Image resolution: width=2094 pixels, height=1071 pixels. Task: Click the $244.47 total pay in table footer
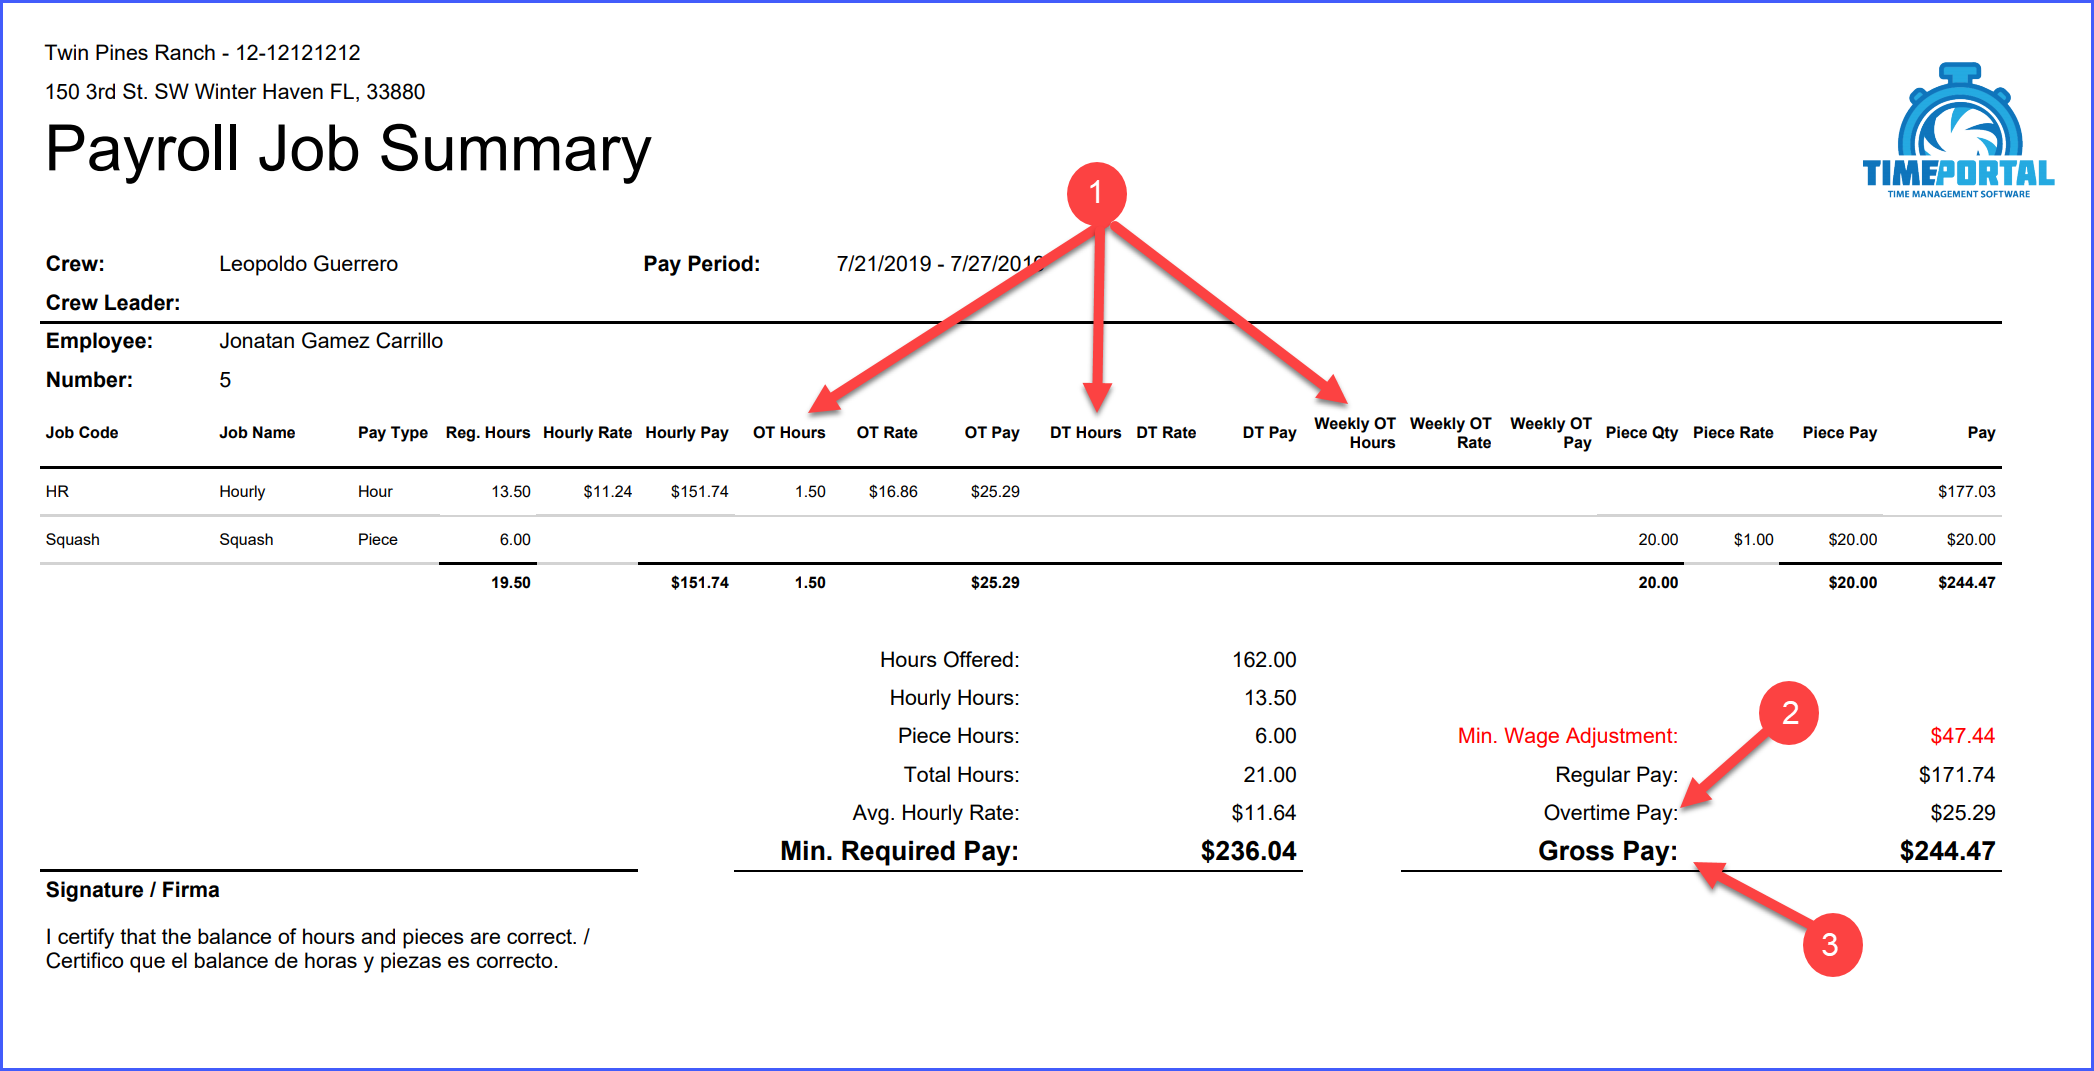click(x=1966, y=583)
